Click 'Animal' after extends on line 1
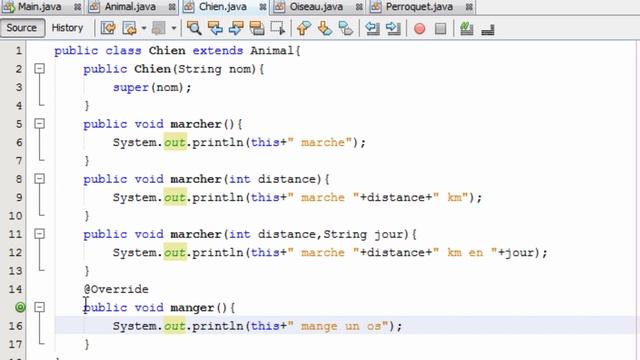The height and width of the screenshot is (360, 640). 272,51
